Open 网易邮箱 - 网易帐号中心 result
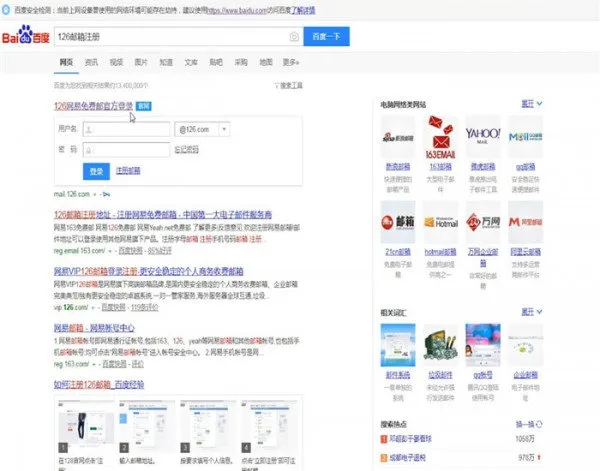This screenshot has height=471, width=600. [94, 328]
